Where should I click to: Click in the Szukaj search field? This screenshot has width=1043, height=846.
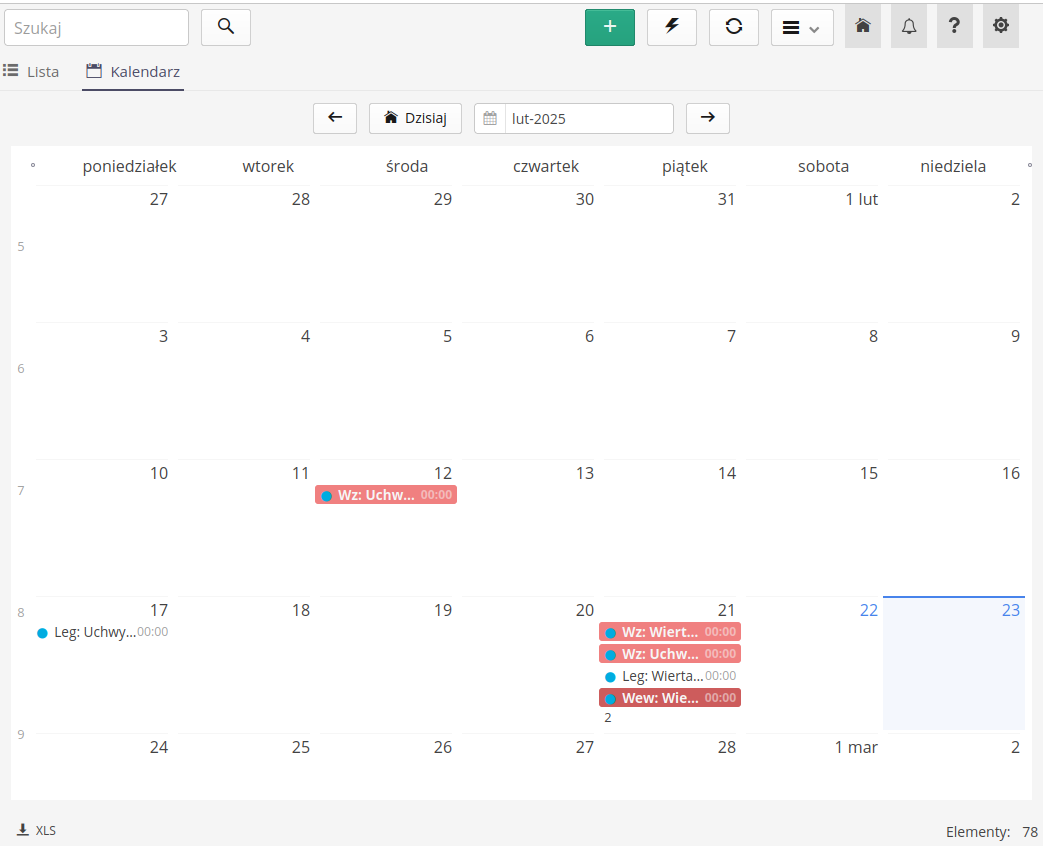point(96,28)
